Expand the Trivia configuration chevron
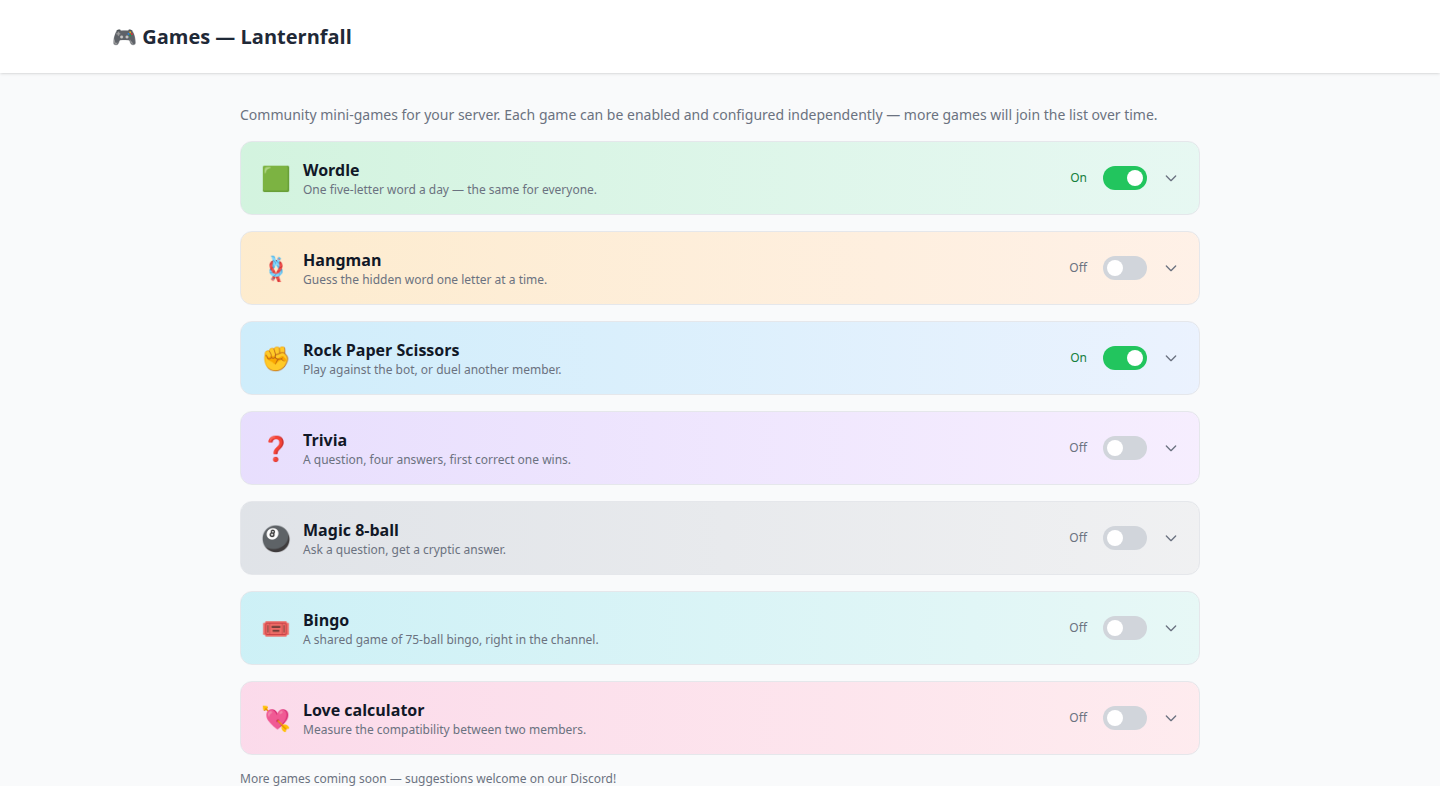This screenshot has width=1440, height=786. tap(1171, 448)
